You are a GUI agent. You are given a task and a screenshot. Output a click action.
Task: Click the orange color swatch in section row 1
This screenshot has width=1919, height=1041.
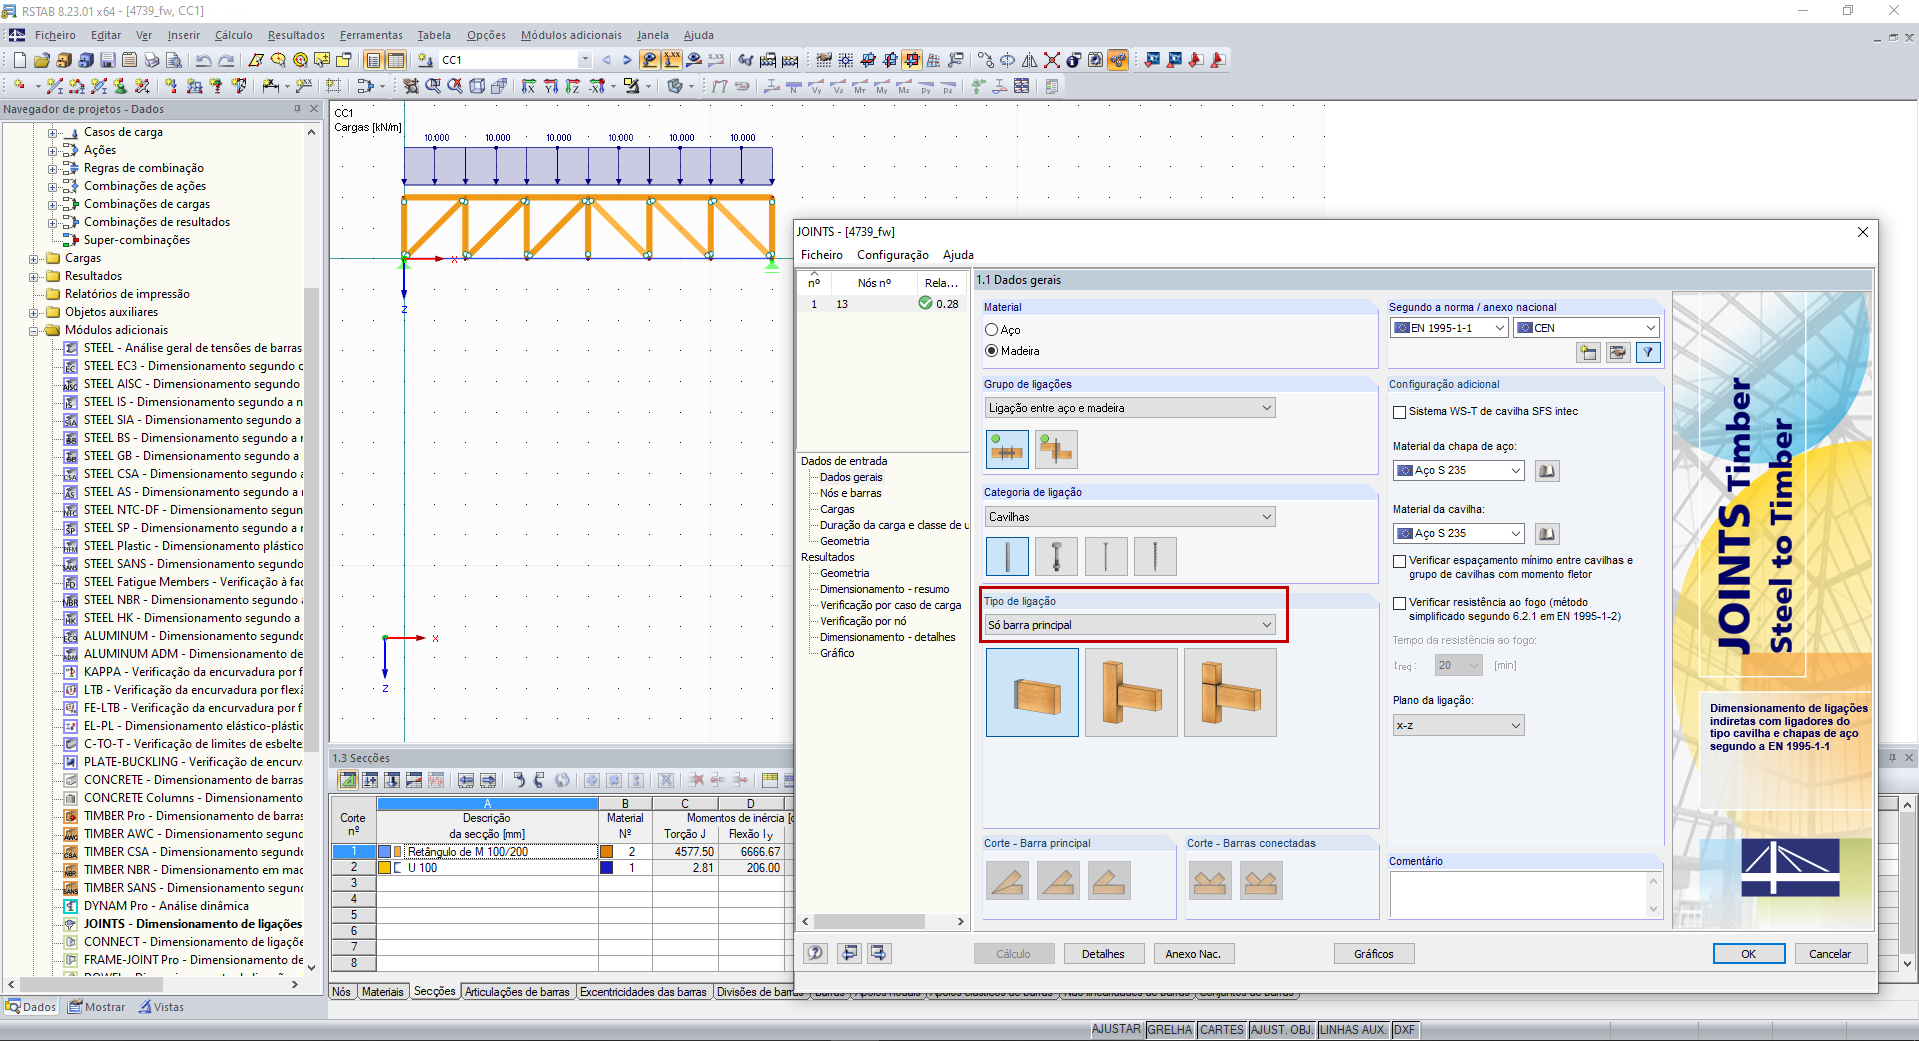click(x=606, y=852)
